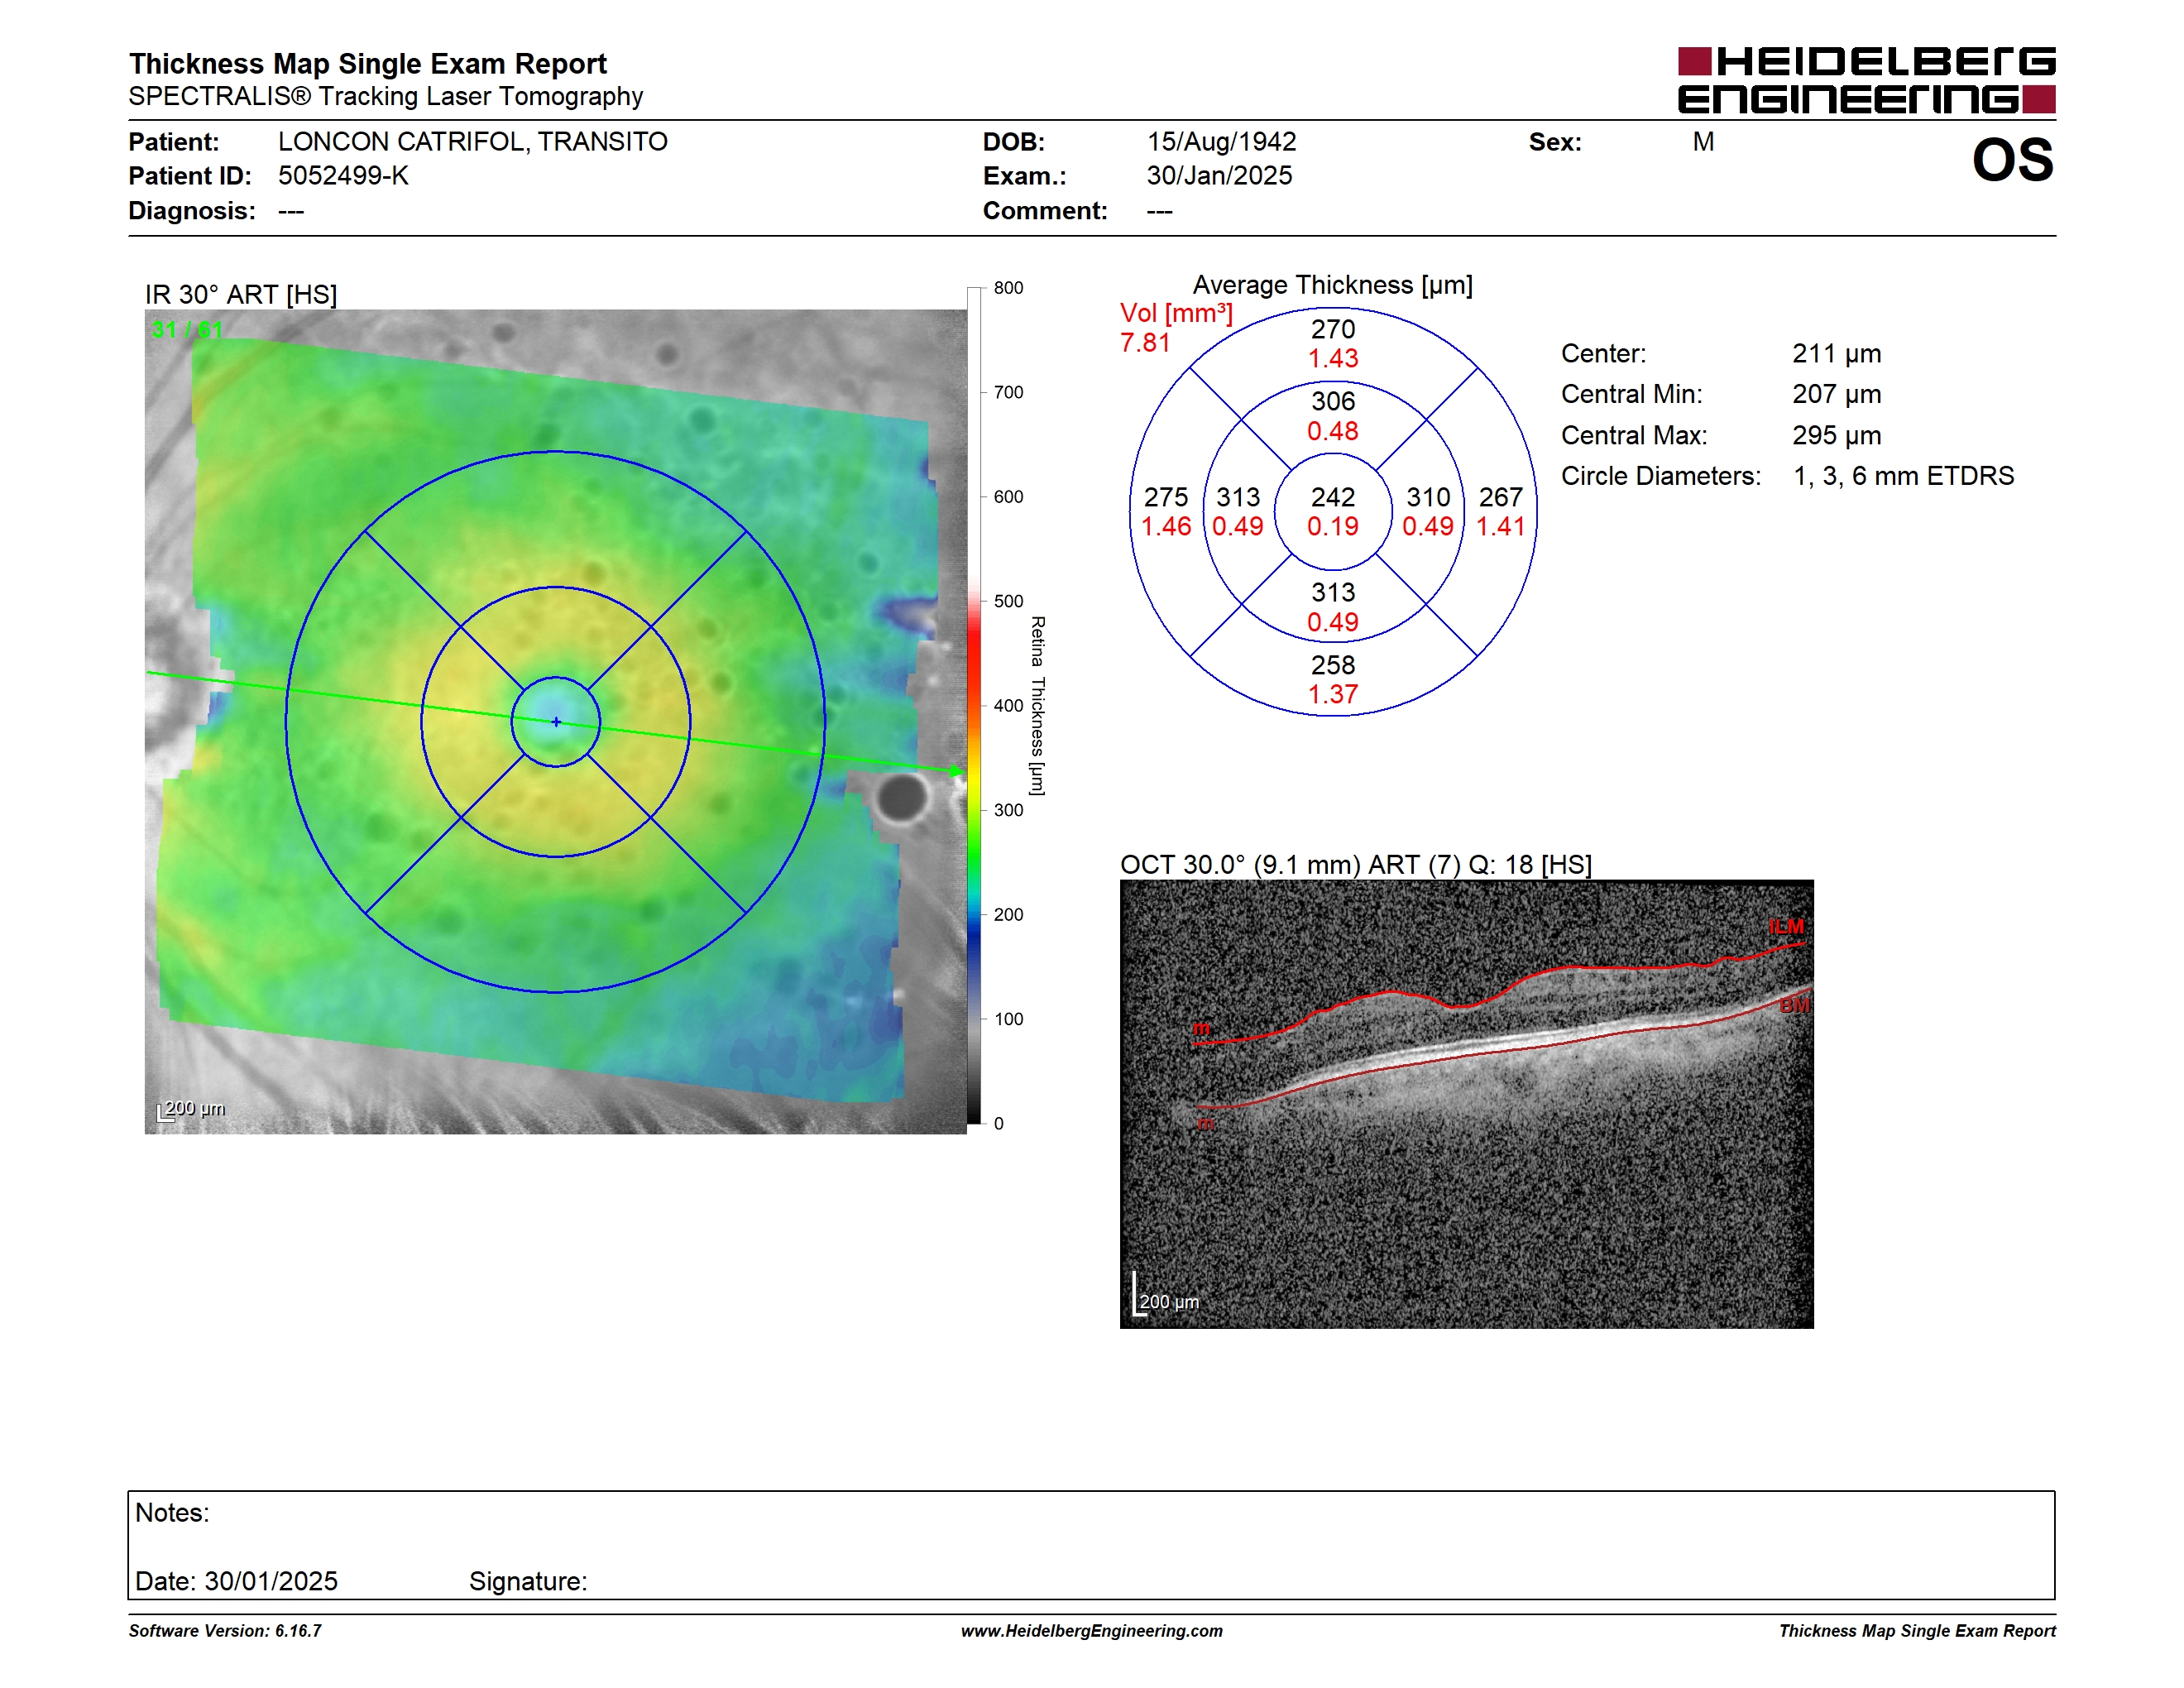The width and height of the screenshot is (2184, 1688).
Task: Click the outer inferior volume 1.37
Action: [1333, 695]
